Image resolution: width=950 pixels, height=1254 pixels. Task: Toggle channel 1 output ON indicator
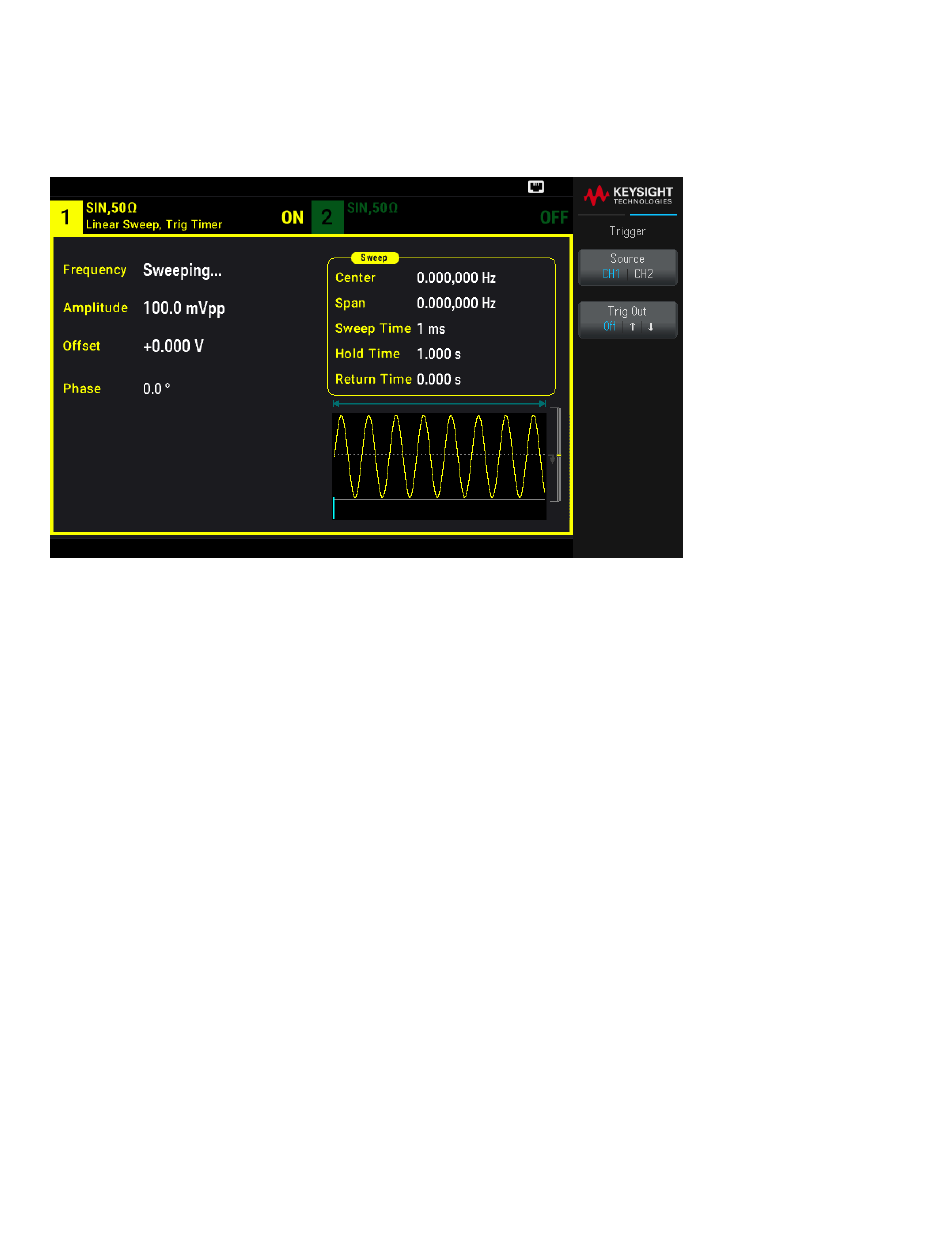click(293, 218)
